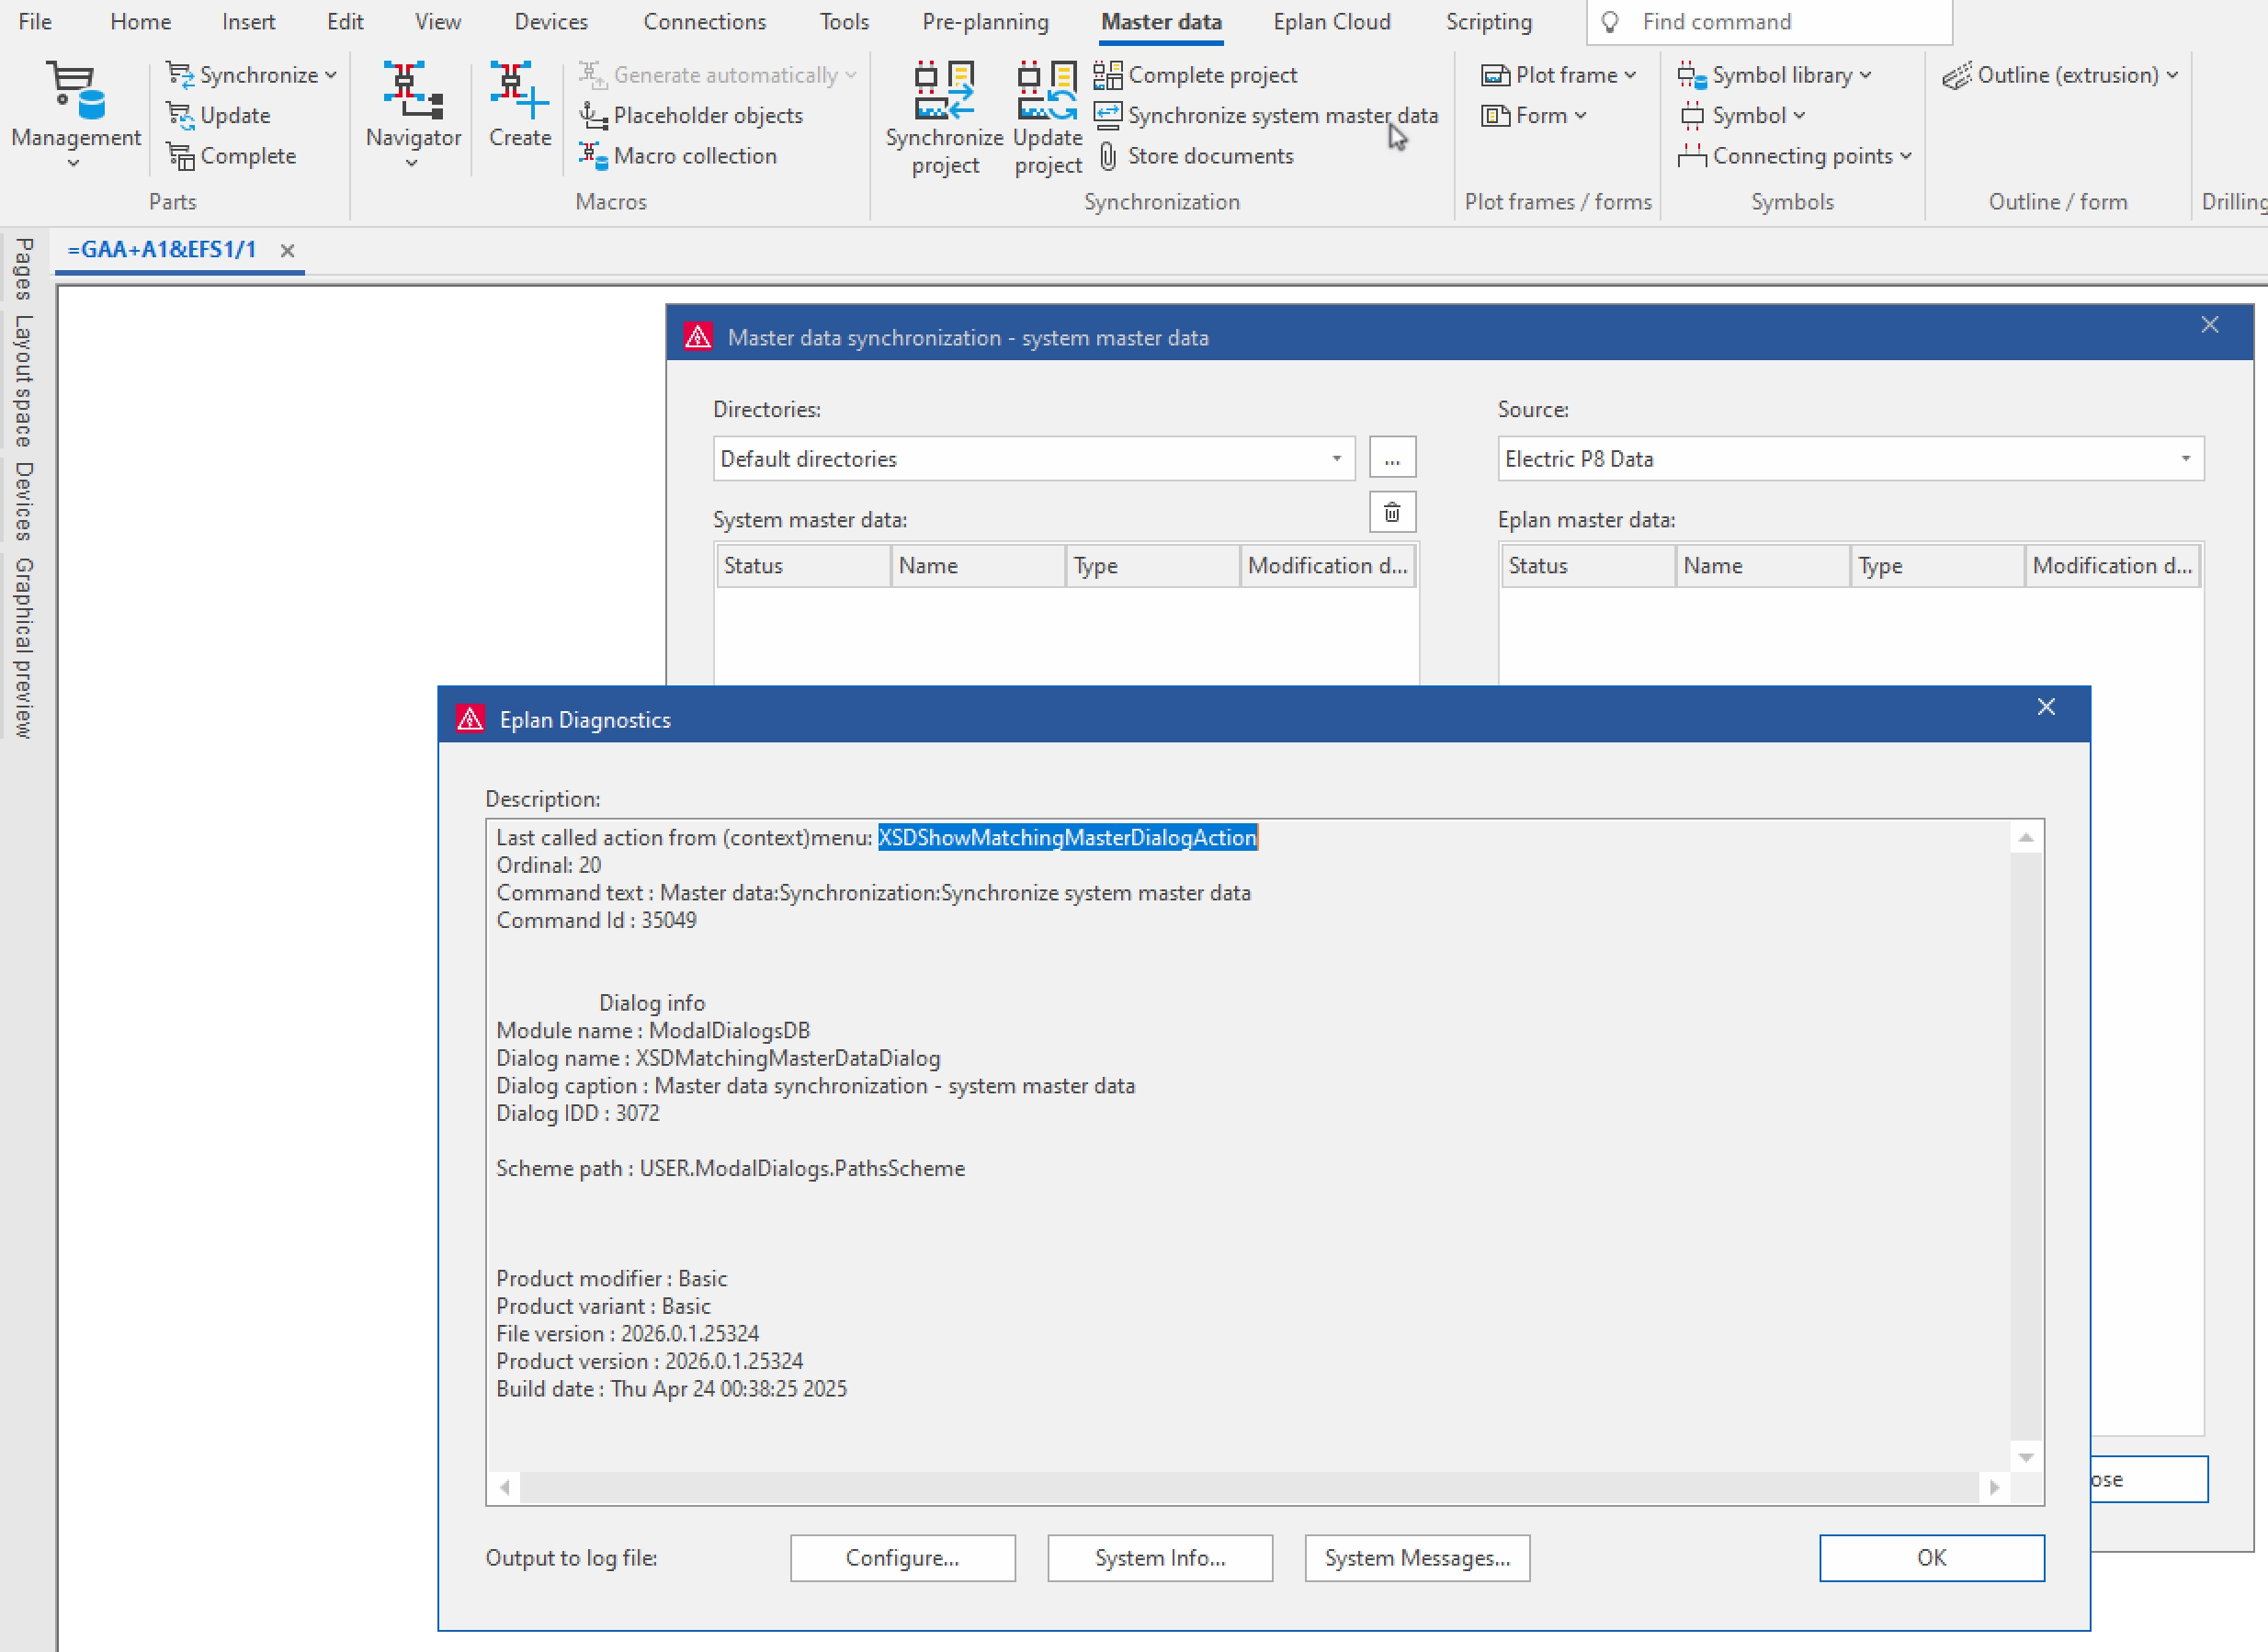Expand Connecting points dropdown chevron

pos(1905,156)
